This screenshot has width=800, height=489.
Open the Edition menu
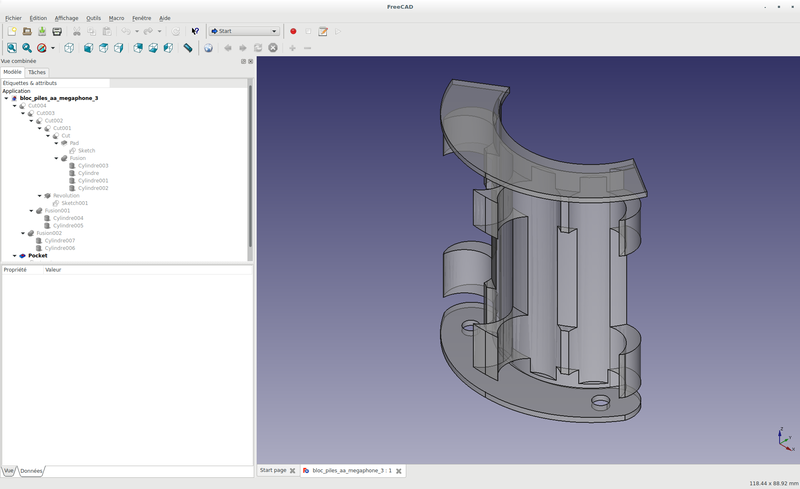tap(38, 18)
